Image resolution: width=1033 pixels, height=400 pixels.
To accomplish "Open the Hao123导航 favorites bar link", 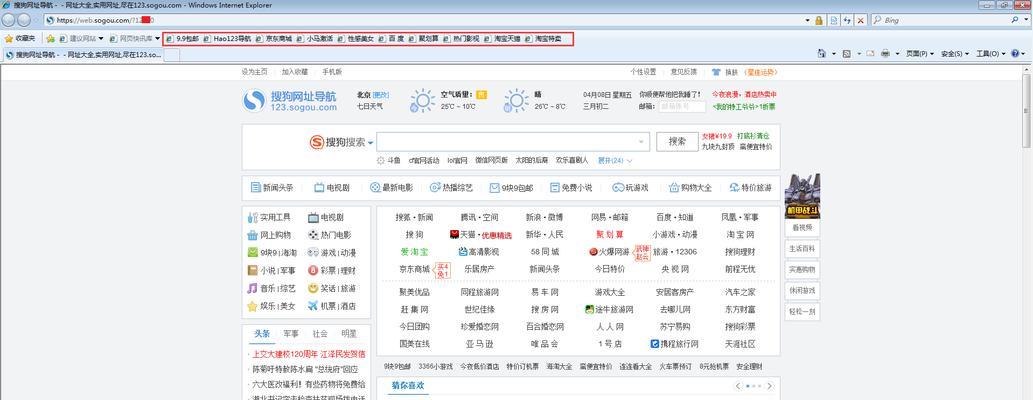I will pyautogui.click(x=227, y=39).
